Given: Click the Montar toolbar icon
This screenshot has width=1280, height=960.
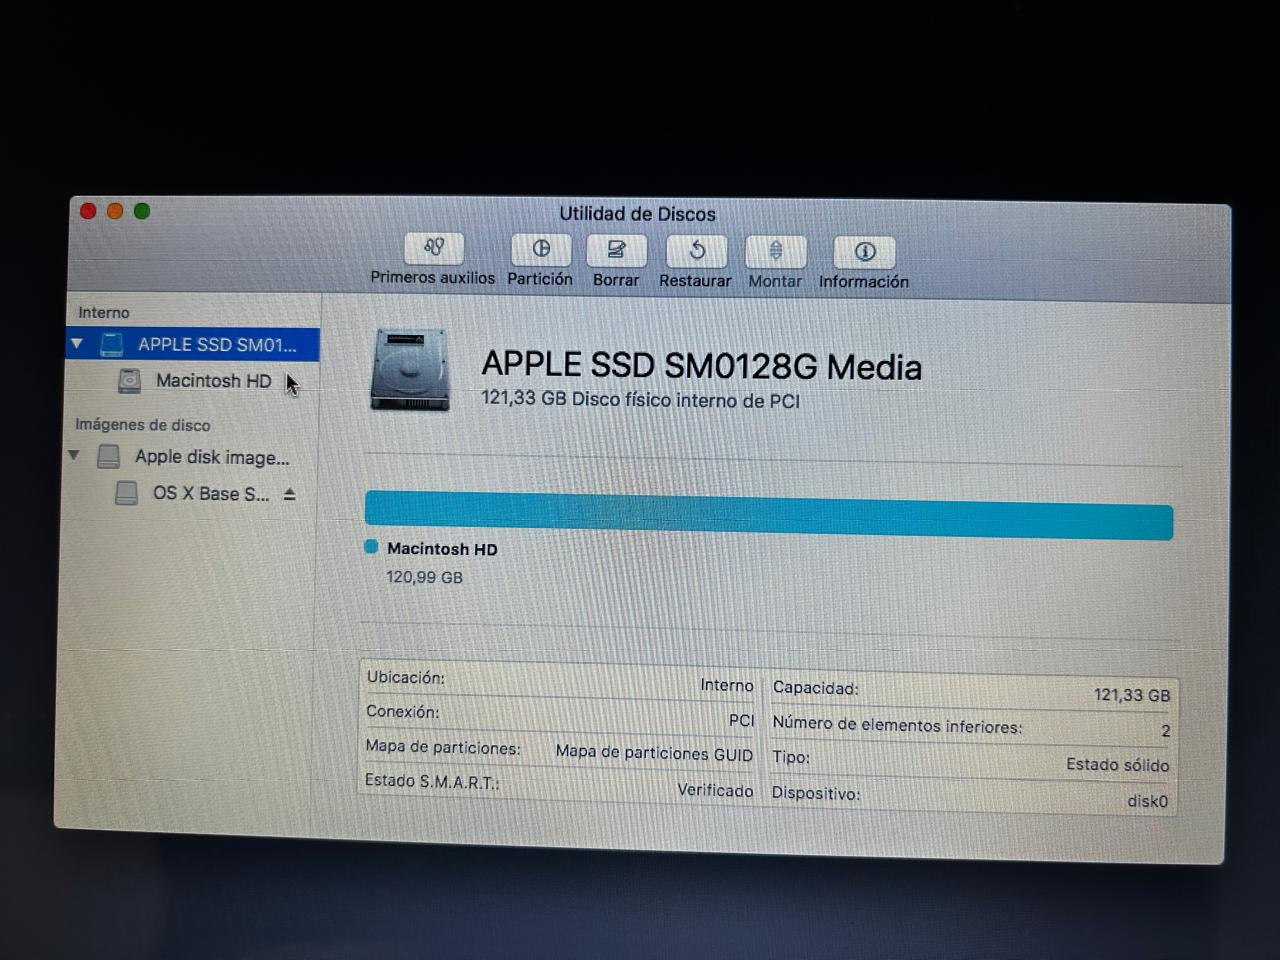Looking at the screenshot, I should (x=775, y=252).
